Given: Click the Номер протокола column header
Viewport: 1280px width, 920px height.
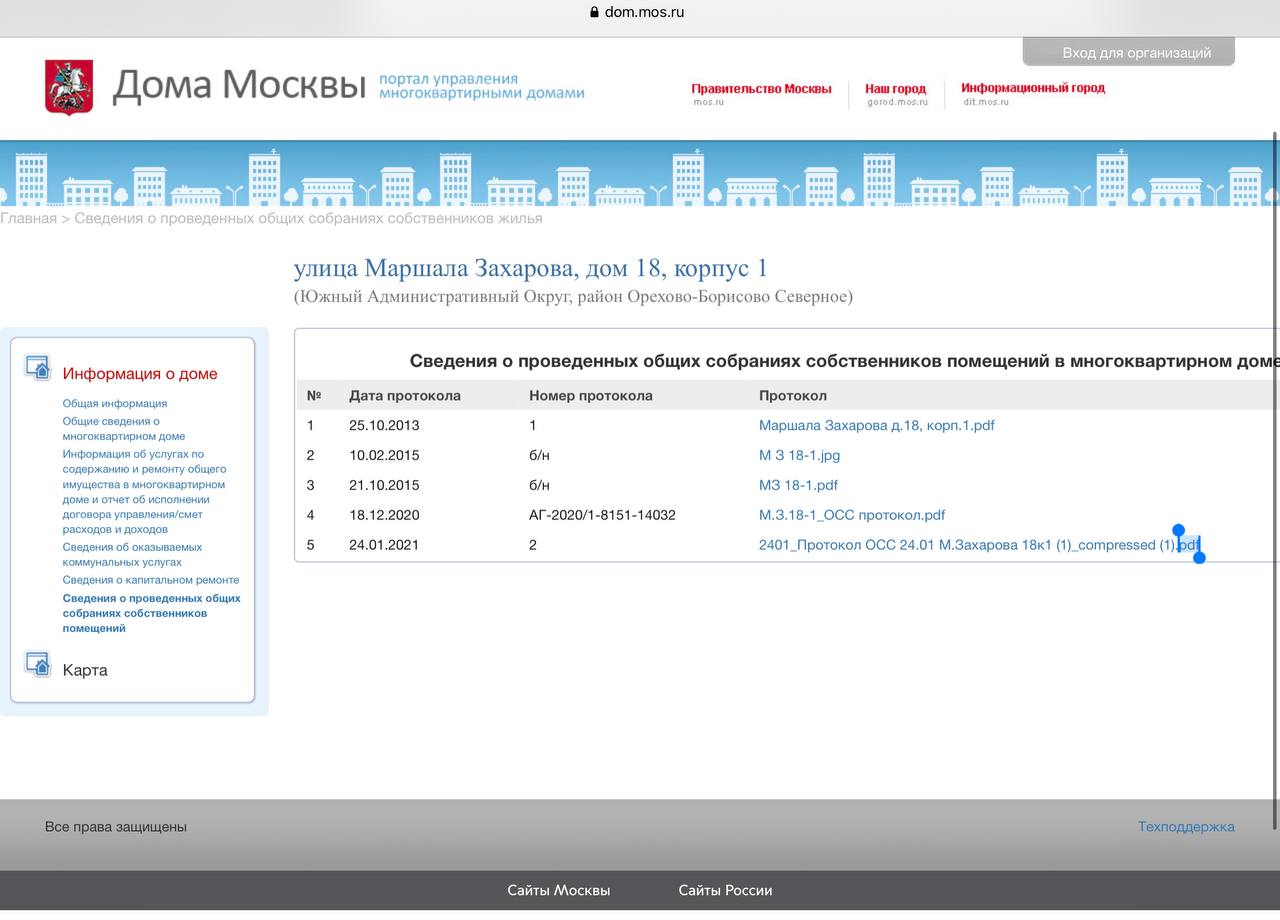Looking at the screenshot, I should coord(591,395).
